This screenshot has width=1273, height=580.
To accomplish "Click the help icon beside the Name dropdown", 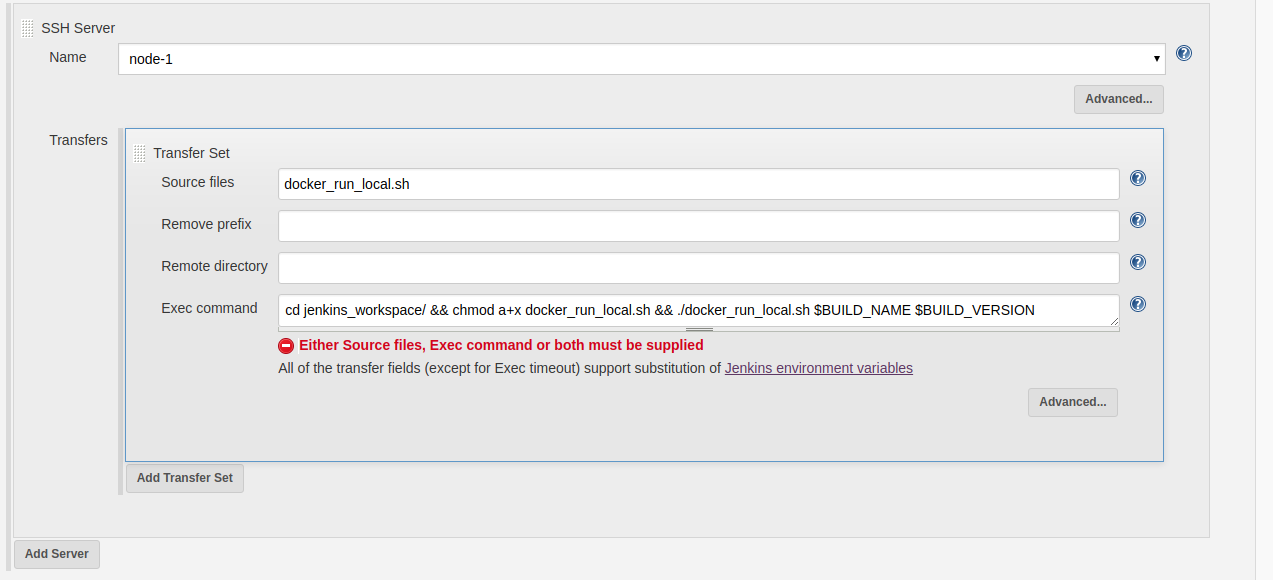I will click(x=1184, y=54).
